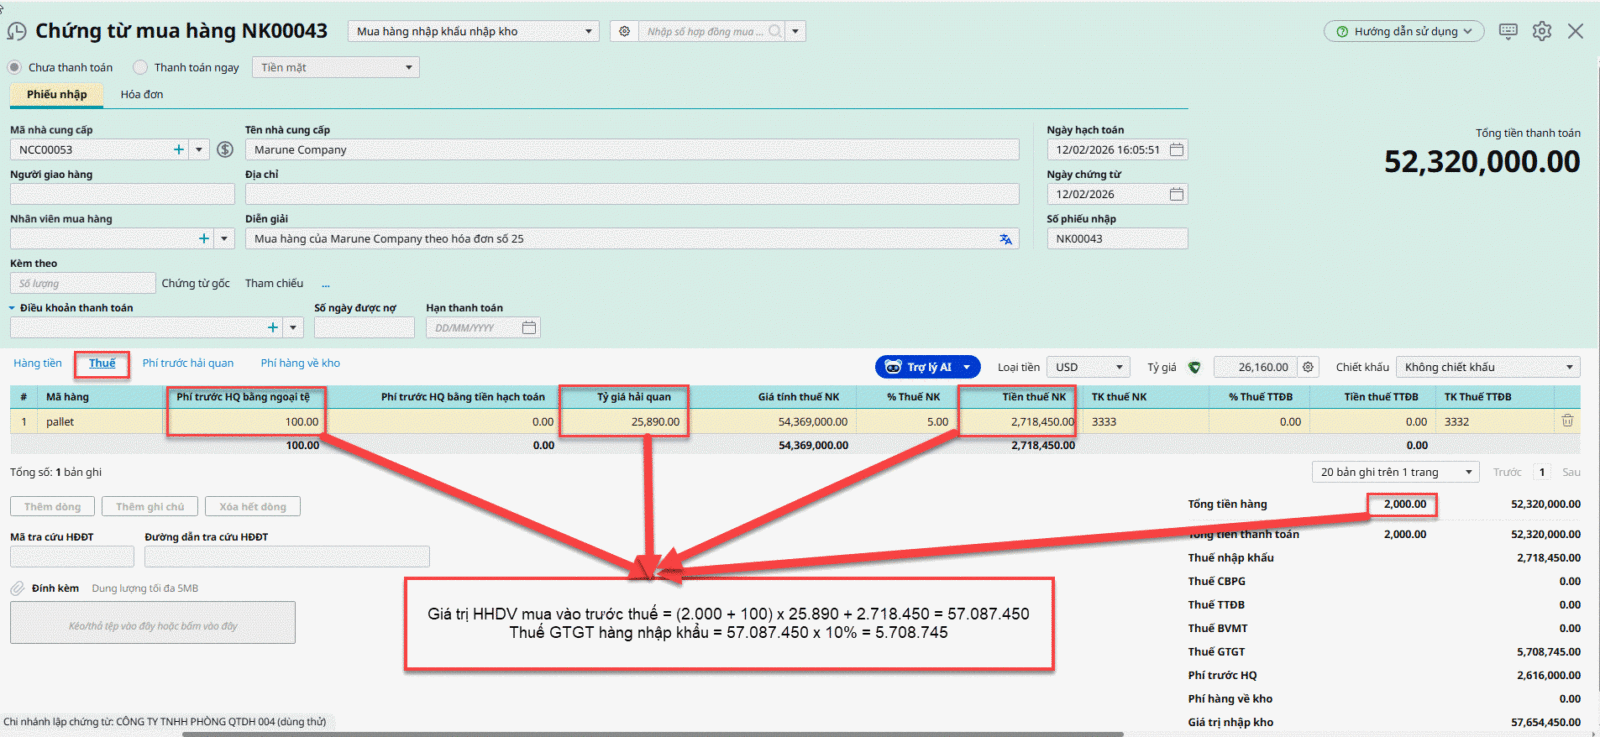Click the keyboard shortcuts icon
This screenshot has height=737, width=1600.
pos(1508,31)
